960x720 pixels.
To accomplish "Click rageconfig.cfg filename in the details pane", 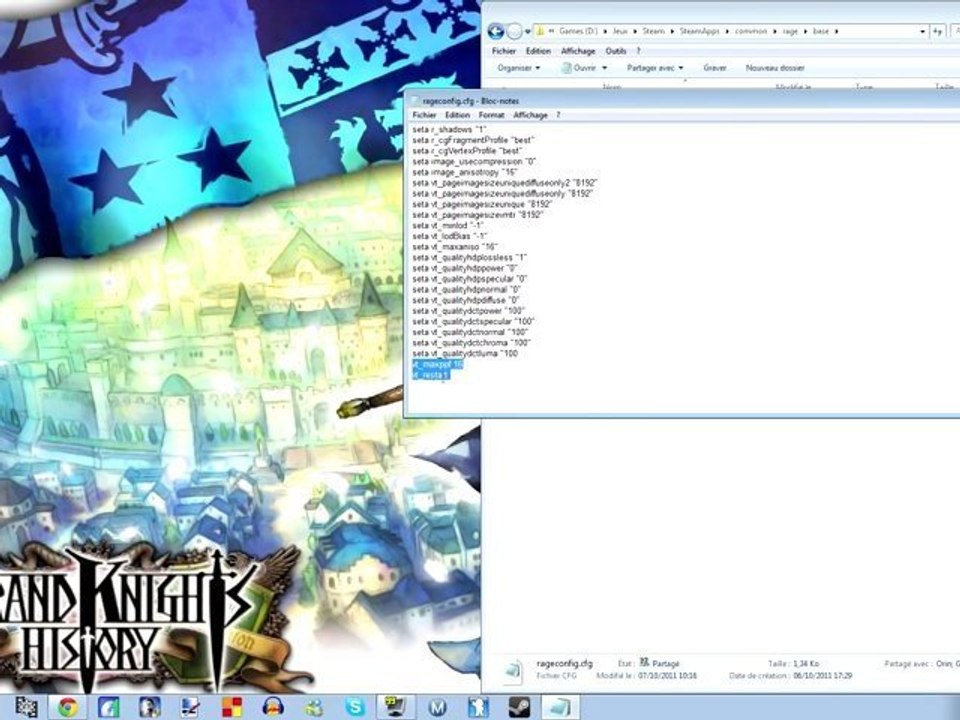I will [x=564, y=664].
